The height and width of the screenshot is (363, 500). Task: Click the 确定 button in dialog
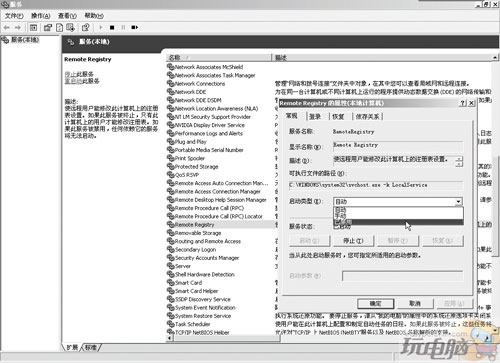(376, 303)
